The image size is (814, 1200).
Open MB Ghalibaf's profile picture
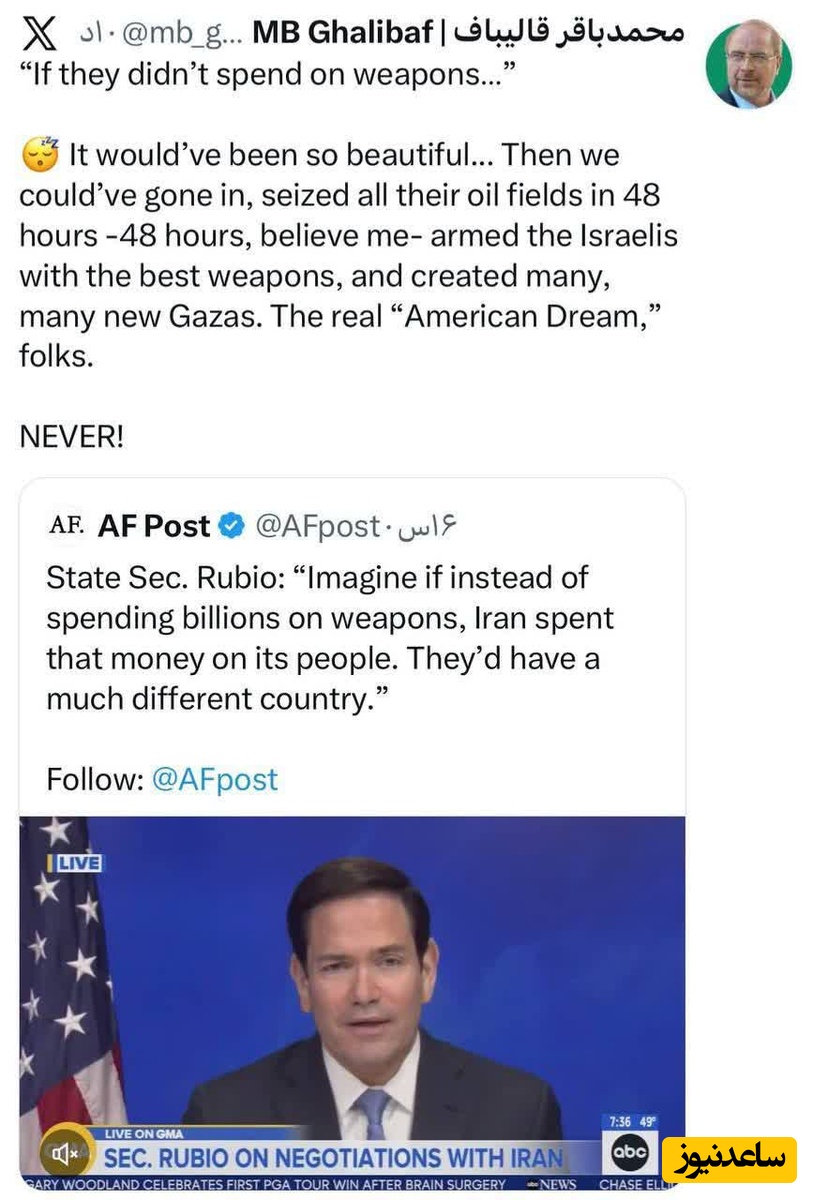coord(748,64)
